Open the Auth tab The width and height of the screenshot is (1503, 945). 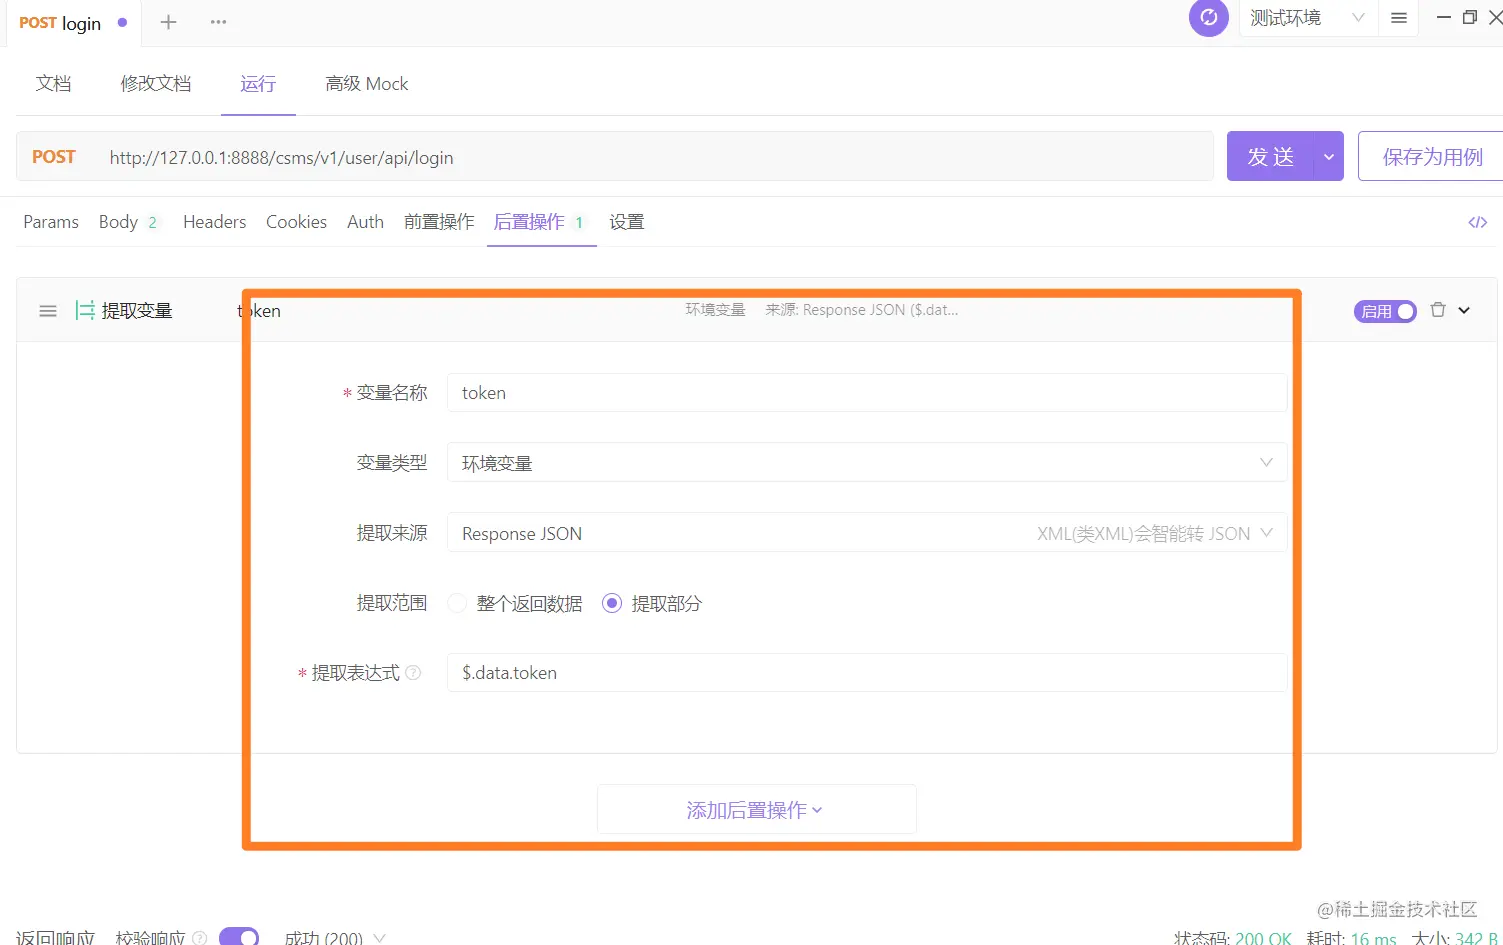point(365,222)
